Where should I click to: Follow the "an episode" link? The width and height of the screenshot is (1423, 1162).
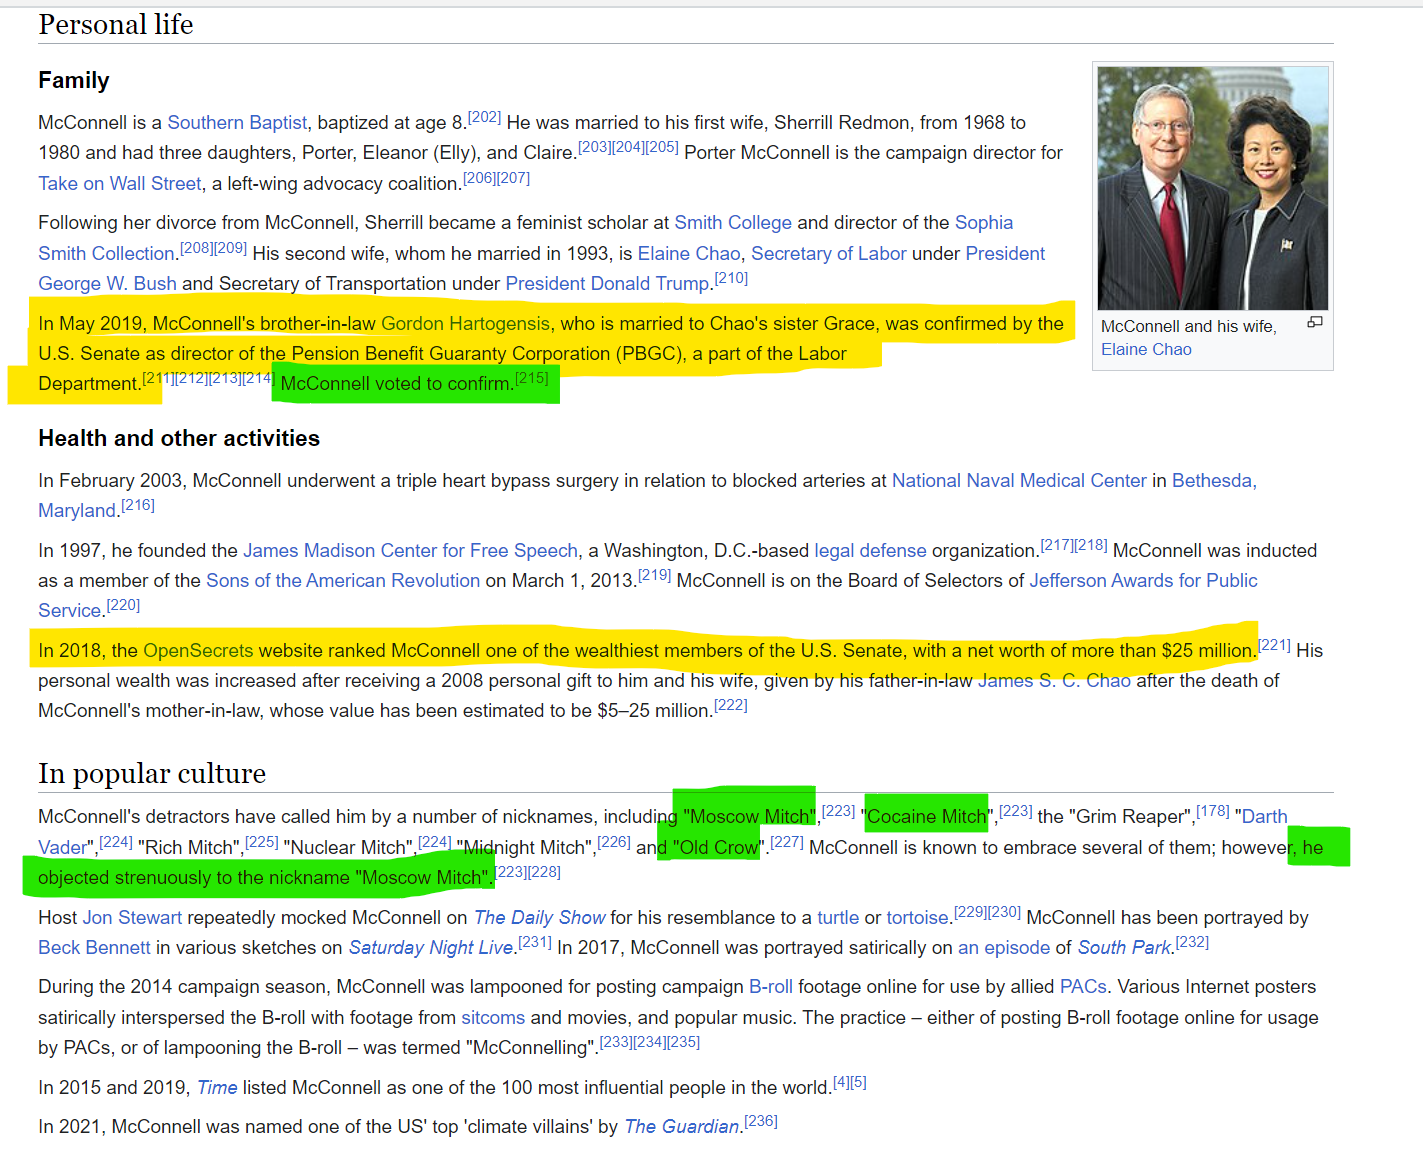pos(1004,947)
